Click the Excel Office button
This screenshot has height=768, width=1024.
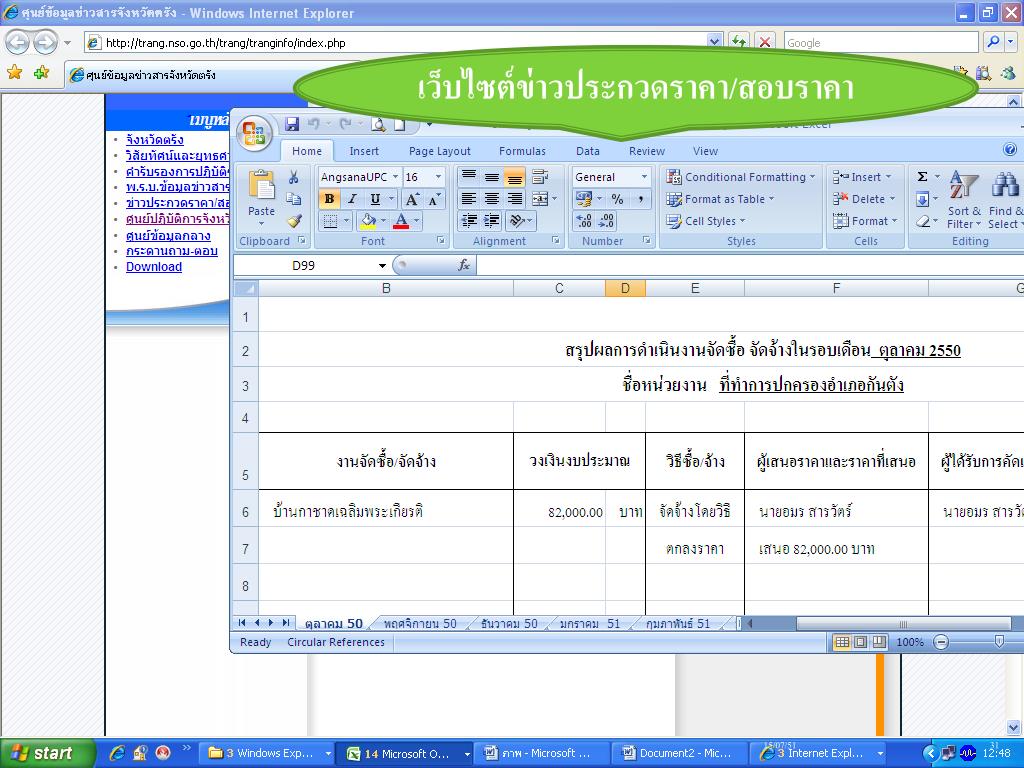pyautogui.click(x=254, y=133)
